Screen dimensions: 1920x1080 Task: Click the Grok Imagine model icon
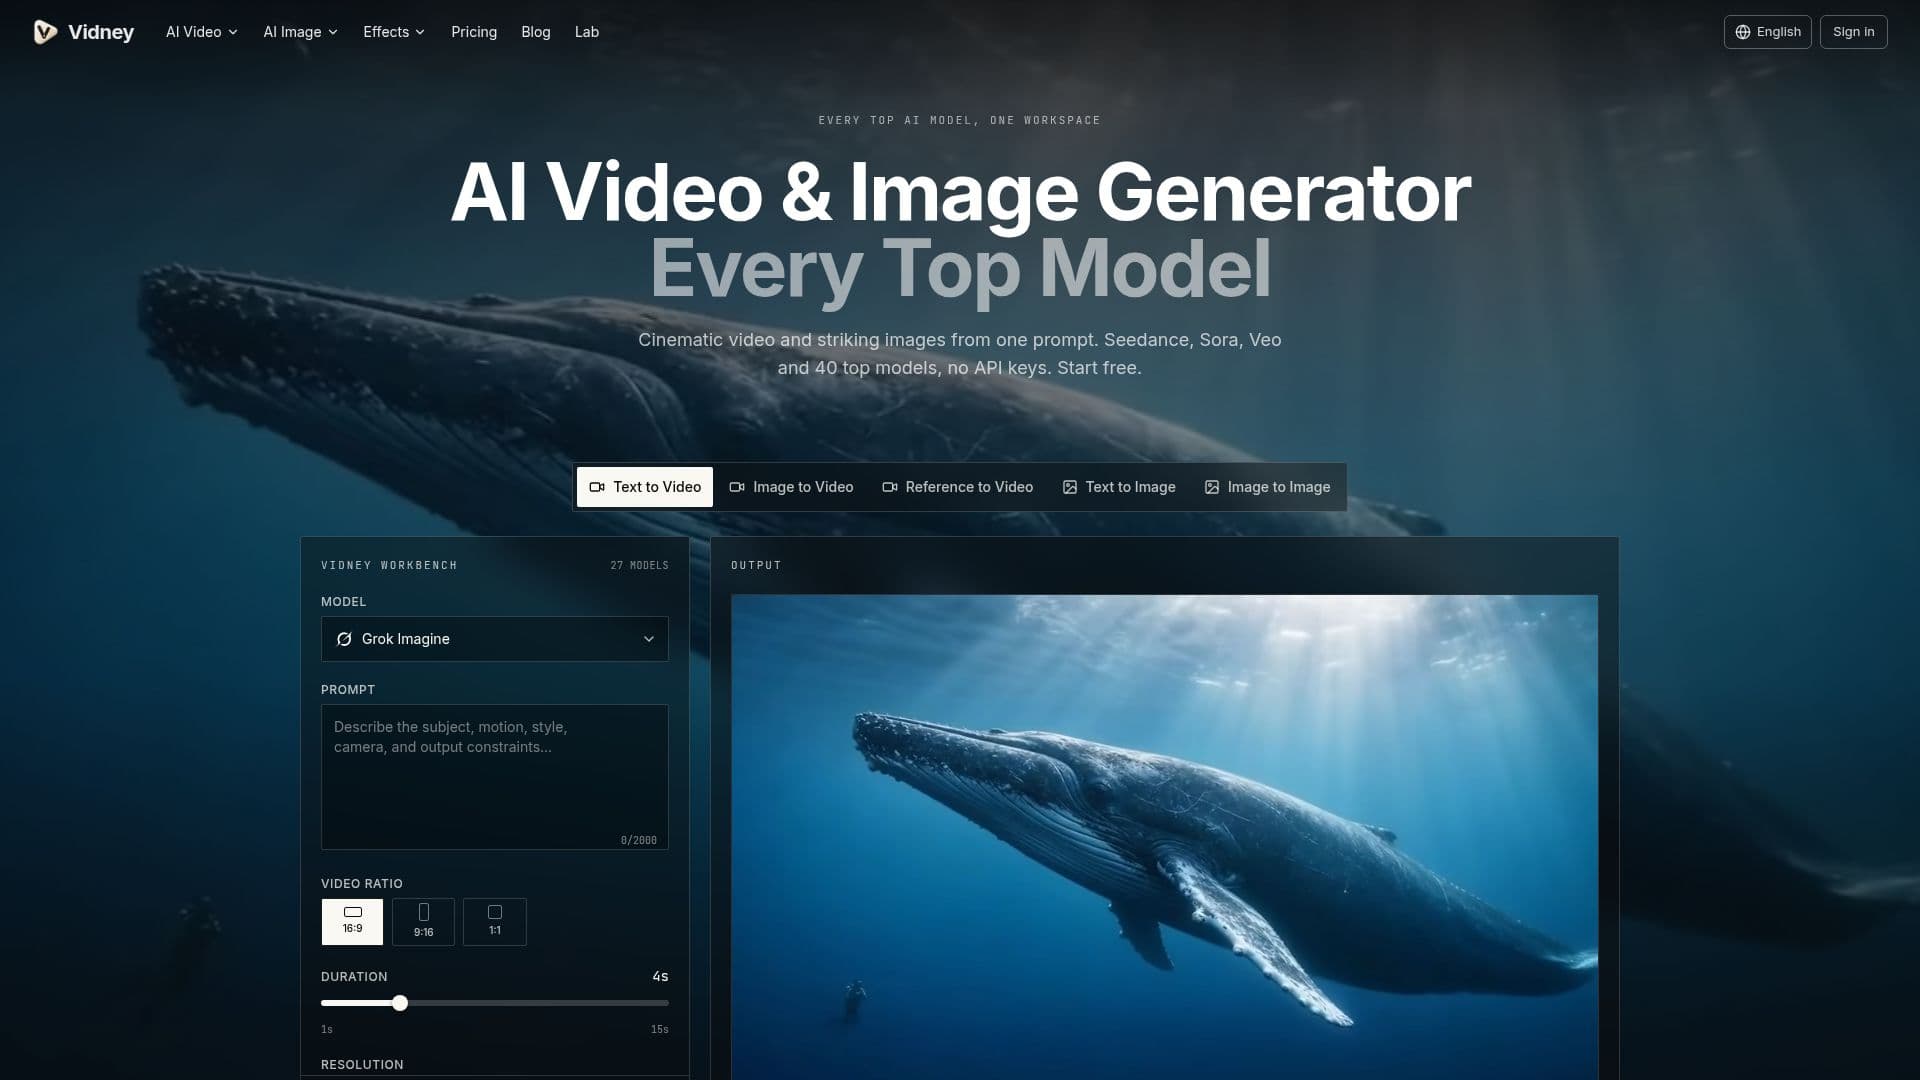(344, 639)
